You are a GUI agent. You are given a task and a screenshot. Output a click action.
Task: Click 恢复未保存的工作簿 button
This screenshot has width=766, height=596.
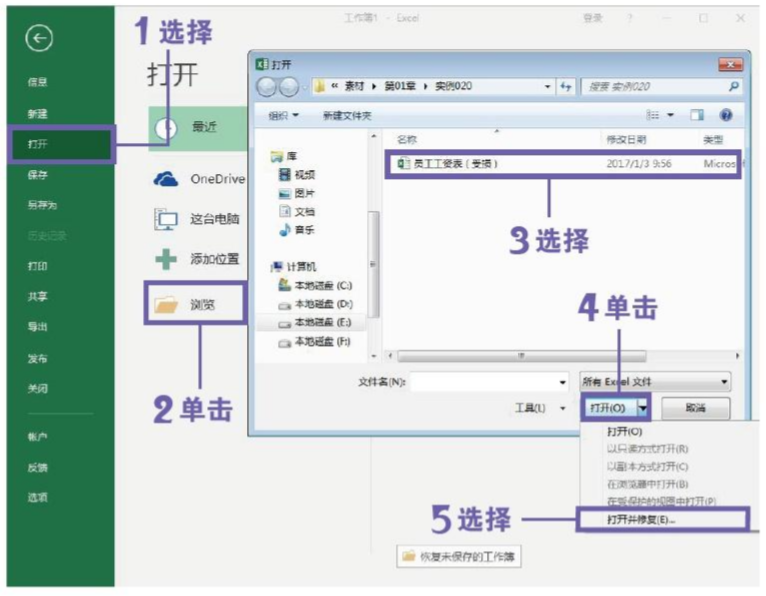459,556
